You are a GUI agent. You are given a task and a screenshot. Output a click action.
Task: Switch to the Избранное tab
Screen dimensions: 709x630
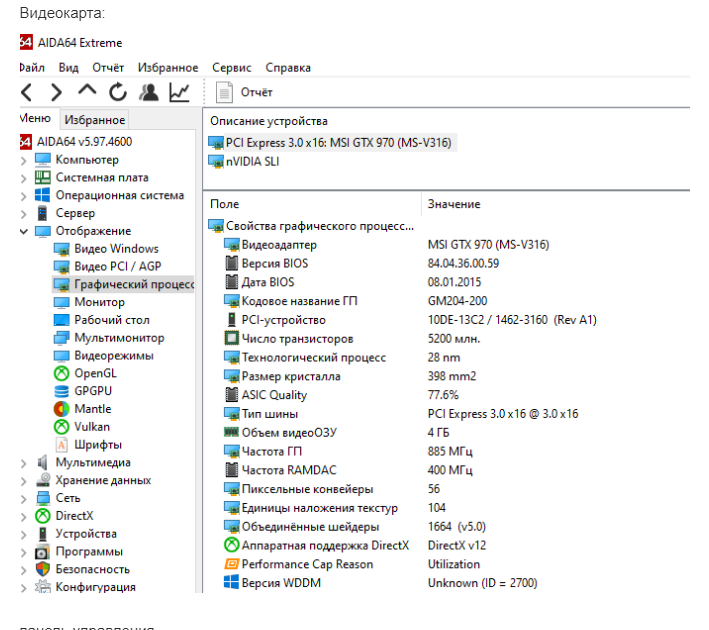click(95, 120)
